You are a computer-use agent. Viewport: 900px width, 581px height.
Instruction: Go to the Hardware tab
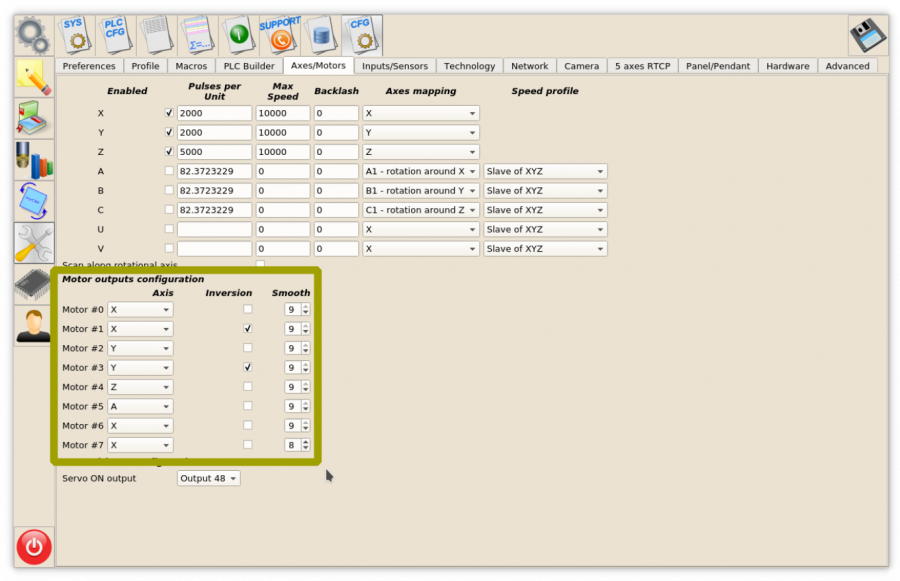click(787, 66)
